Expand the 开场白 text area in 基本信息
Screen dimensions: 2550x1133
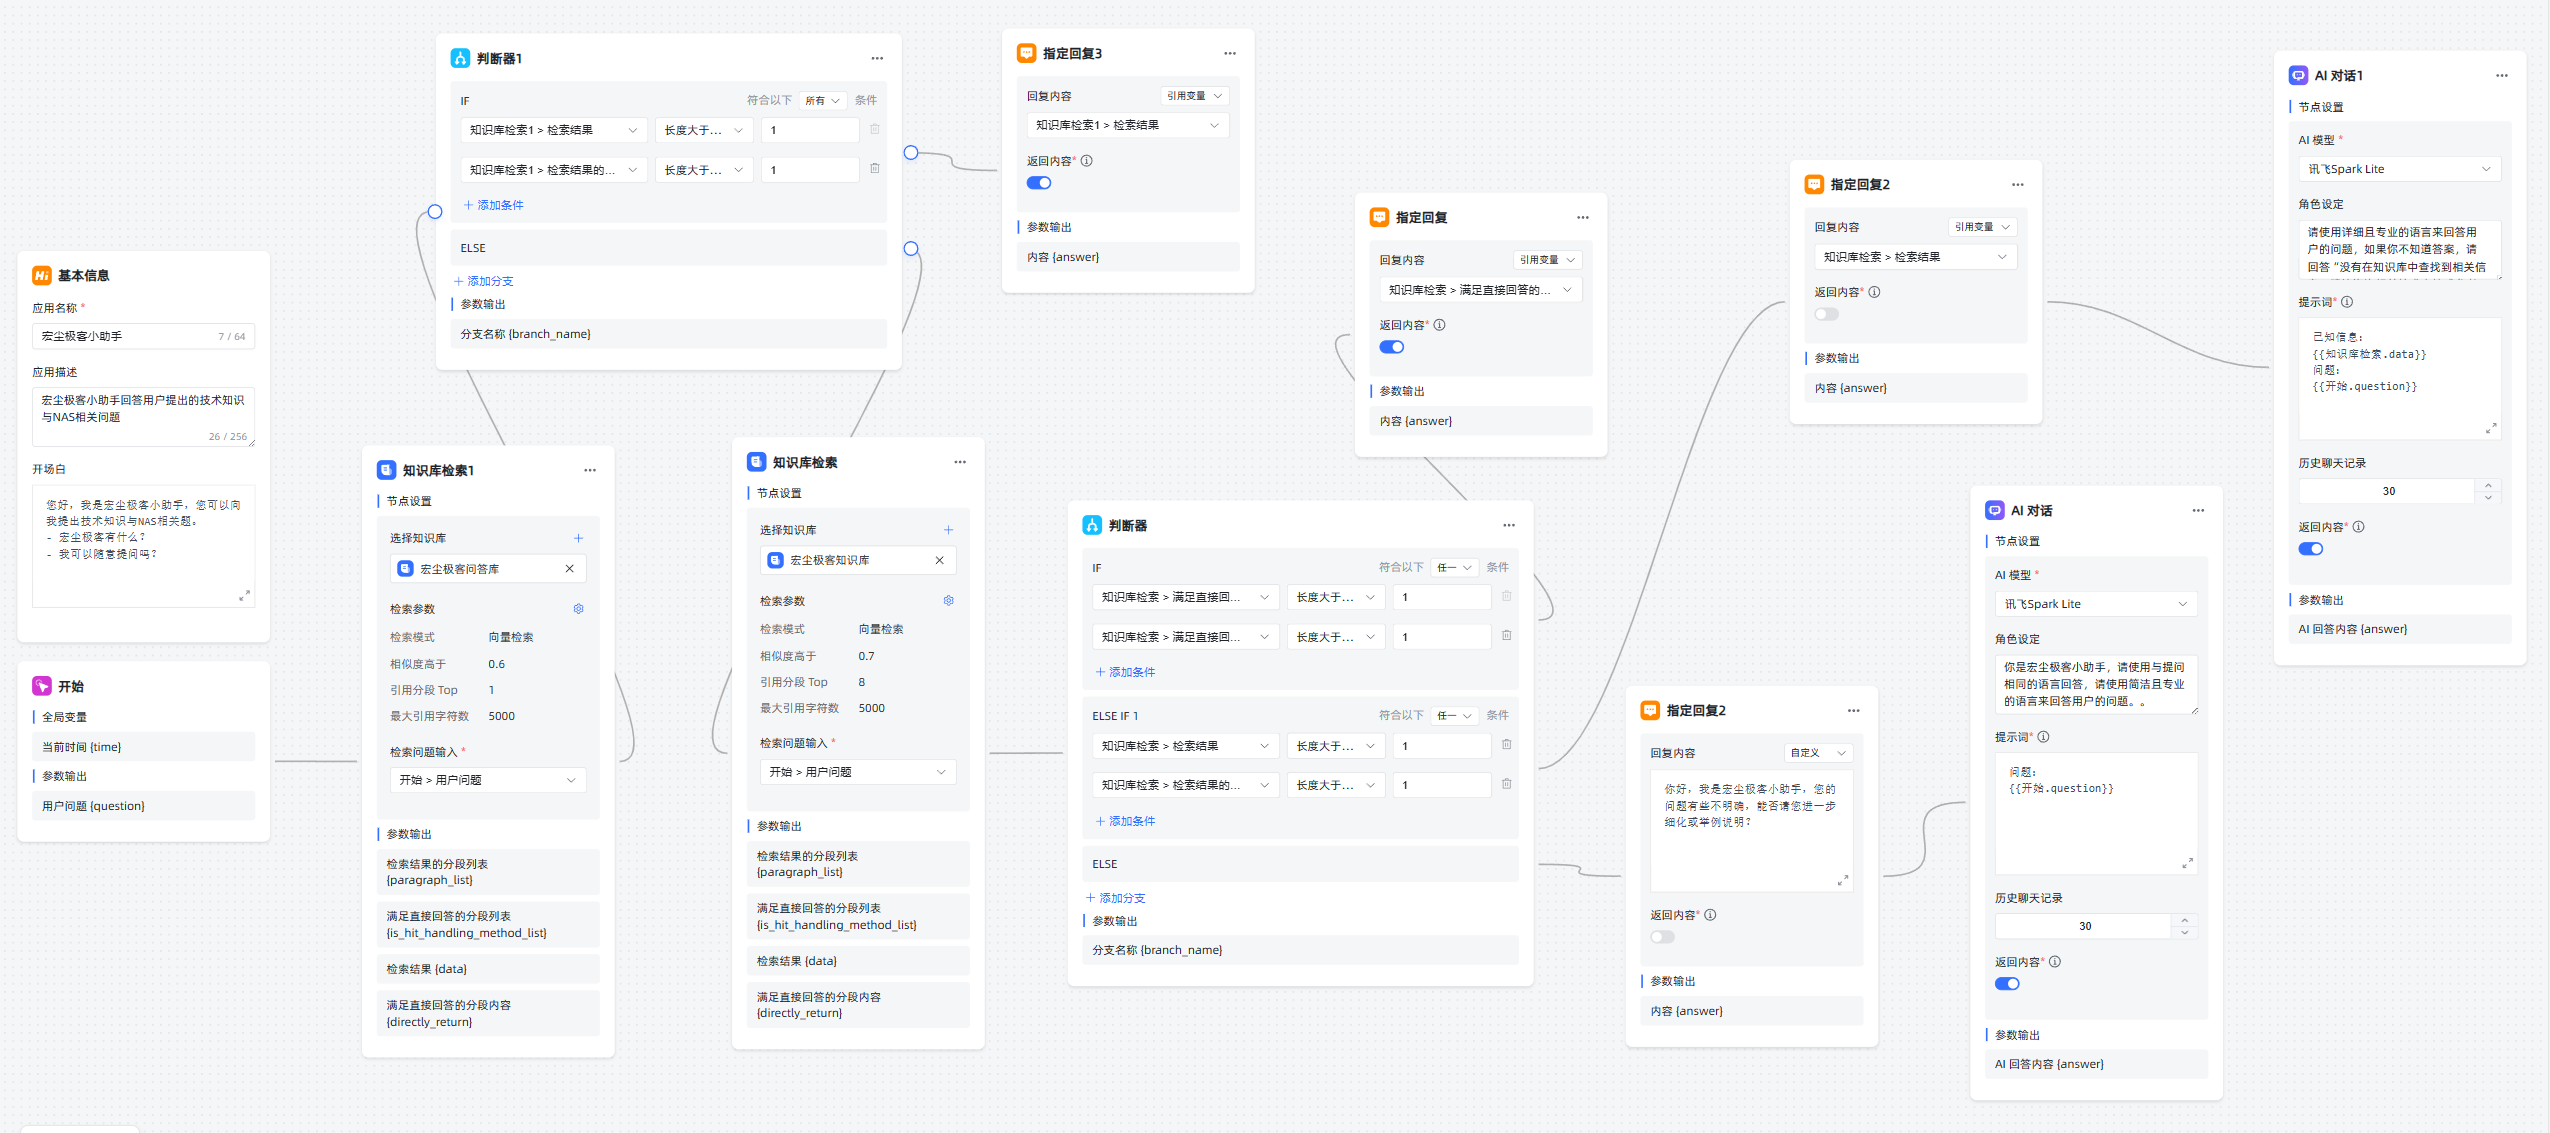244,596
